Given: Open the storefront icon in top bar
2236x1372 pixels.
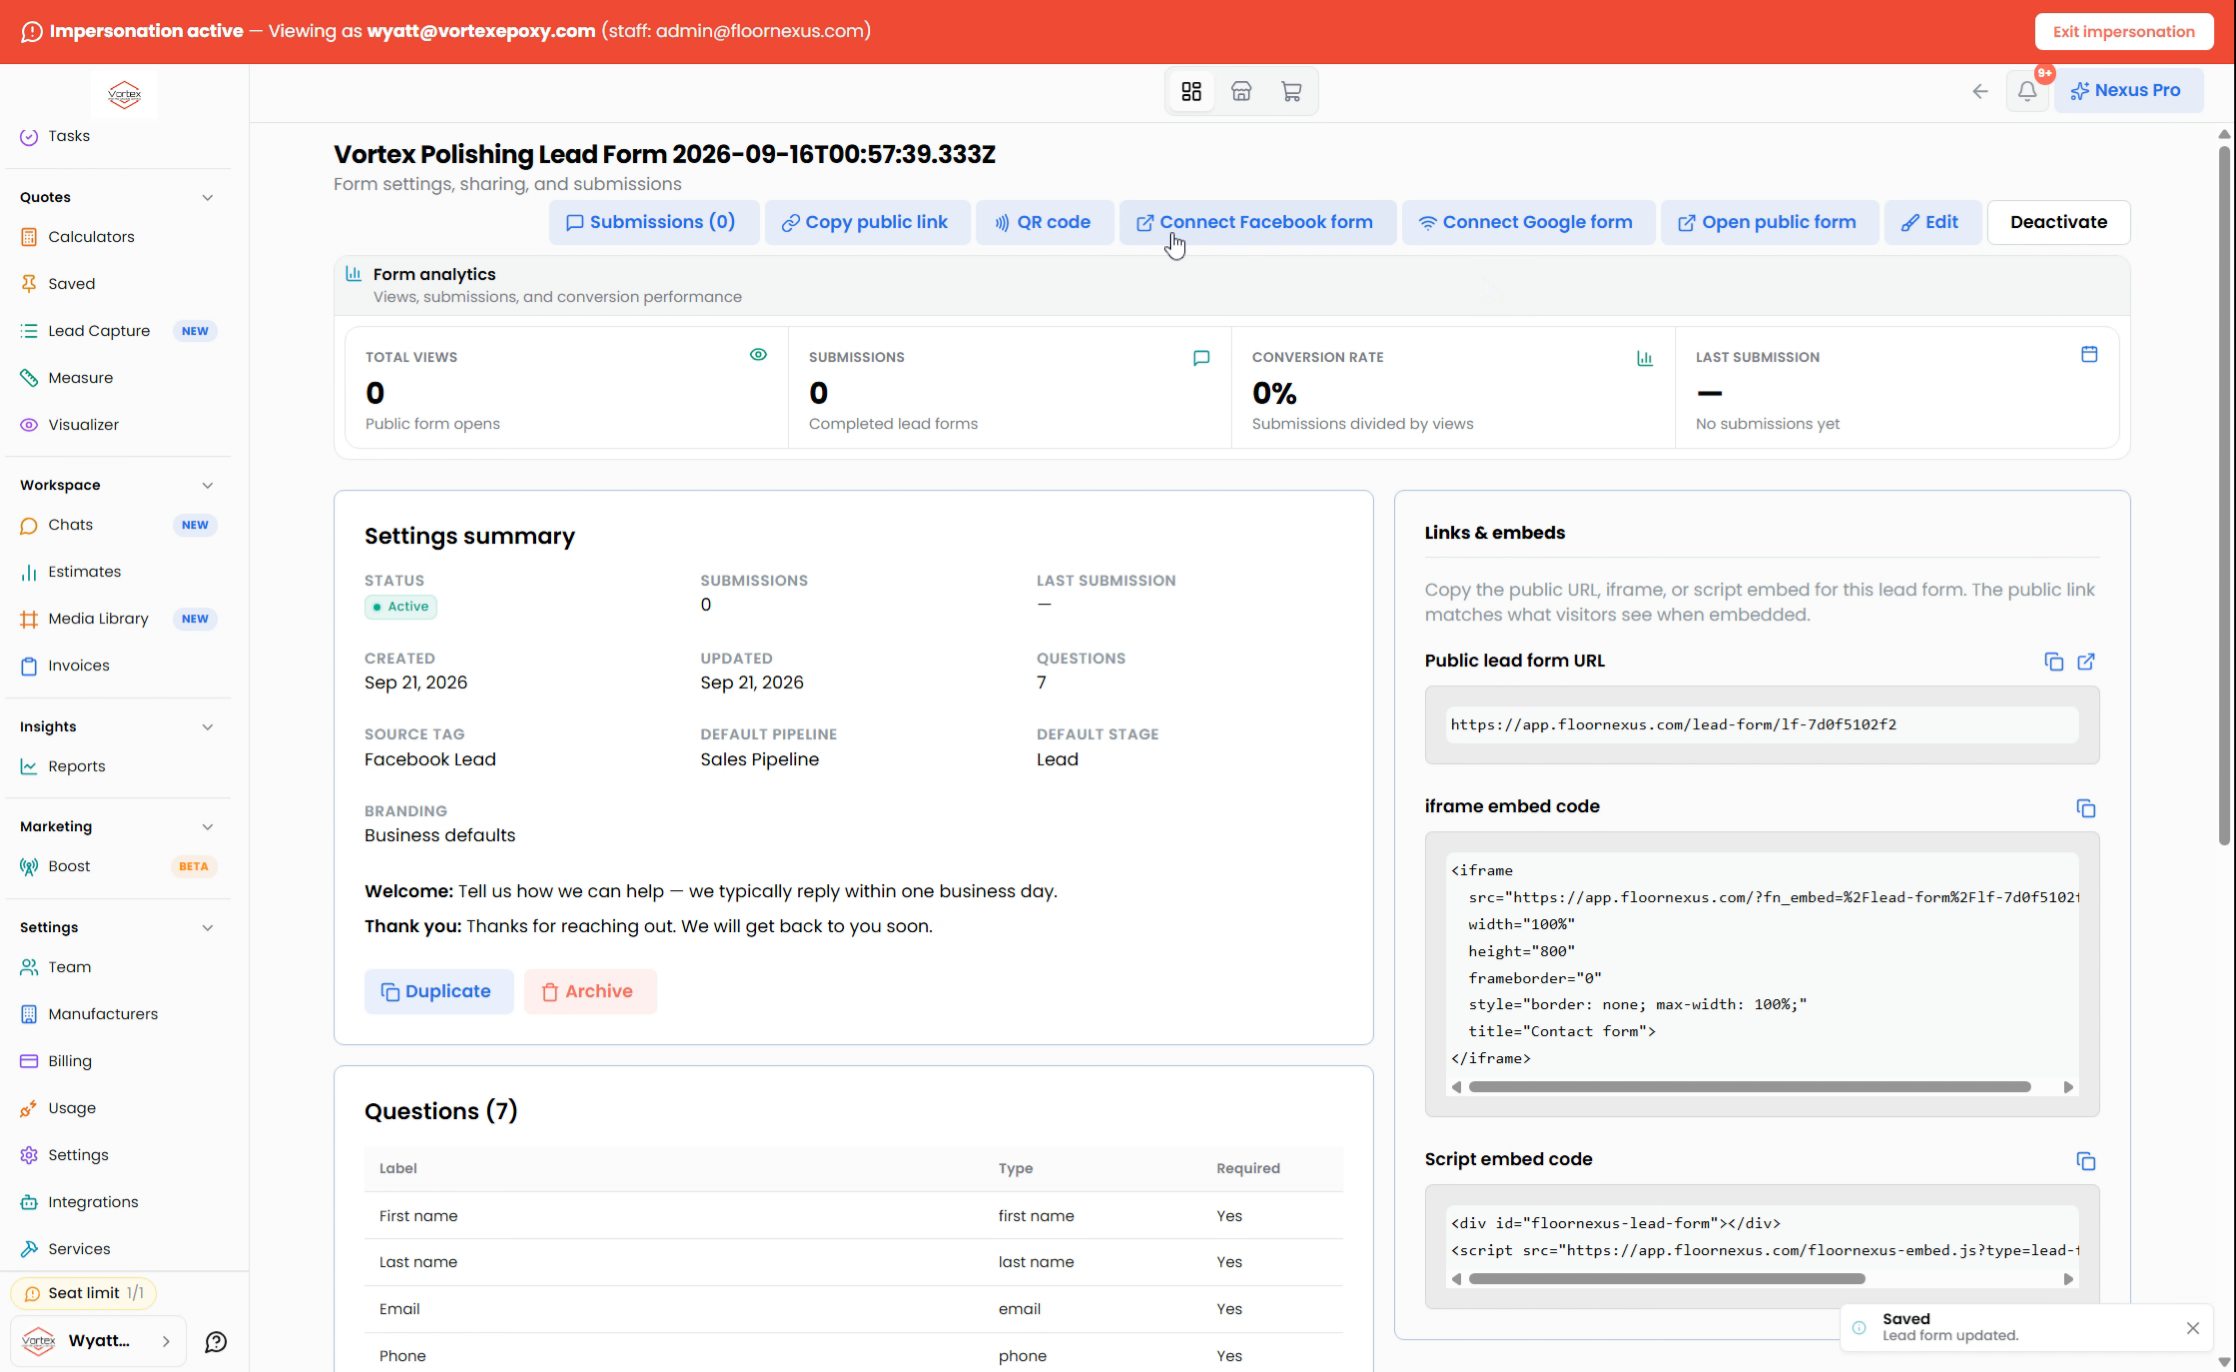Looking at the screenshot, I should tap(1241, 91).
